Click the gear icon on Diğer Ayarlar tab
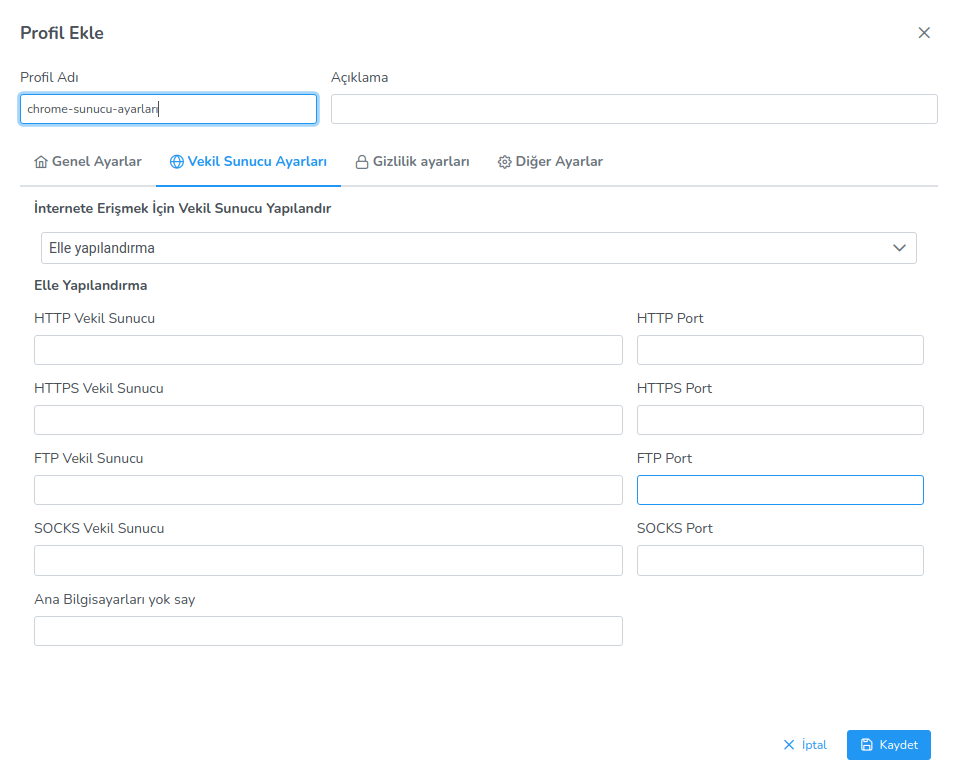957x780 pixels. point(505,162)
